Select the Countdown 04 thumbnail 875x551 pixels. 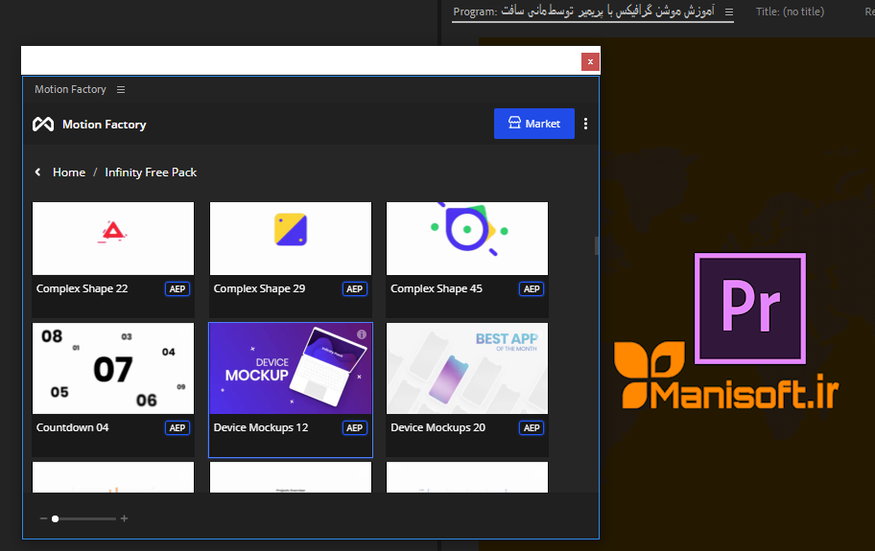pyautogui.click(x=113, y=368)
